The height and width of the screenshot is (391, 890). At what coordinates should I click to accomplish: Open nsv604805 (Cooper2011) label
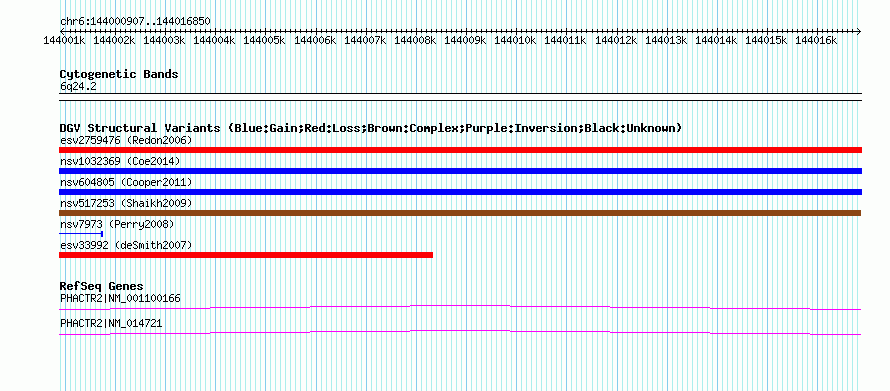(126, 182)
